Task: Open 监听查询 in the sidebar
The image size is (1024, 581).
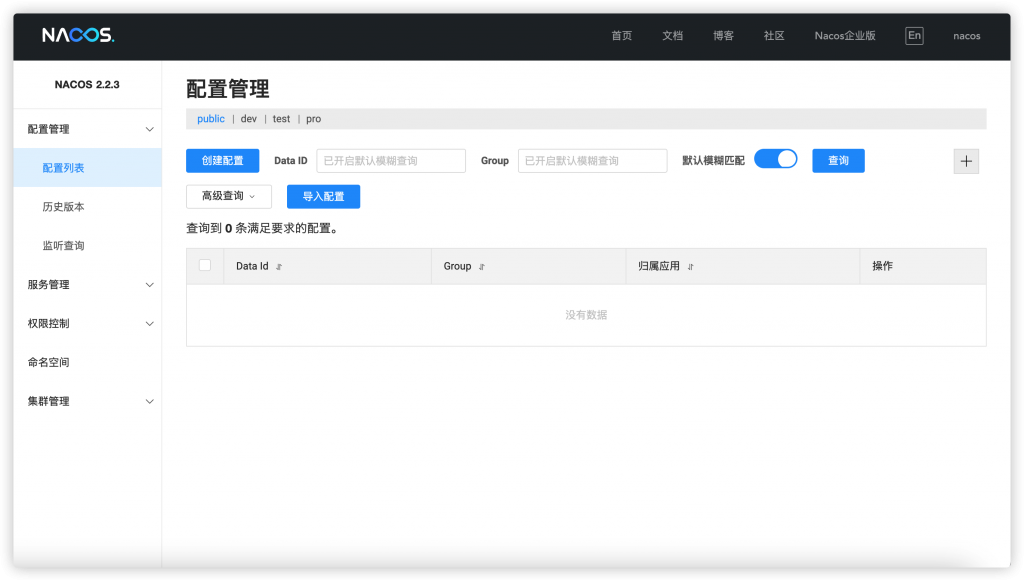Action: click(63, 246)
